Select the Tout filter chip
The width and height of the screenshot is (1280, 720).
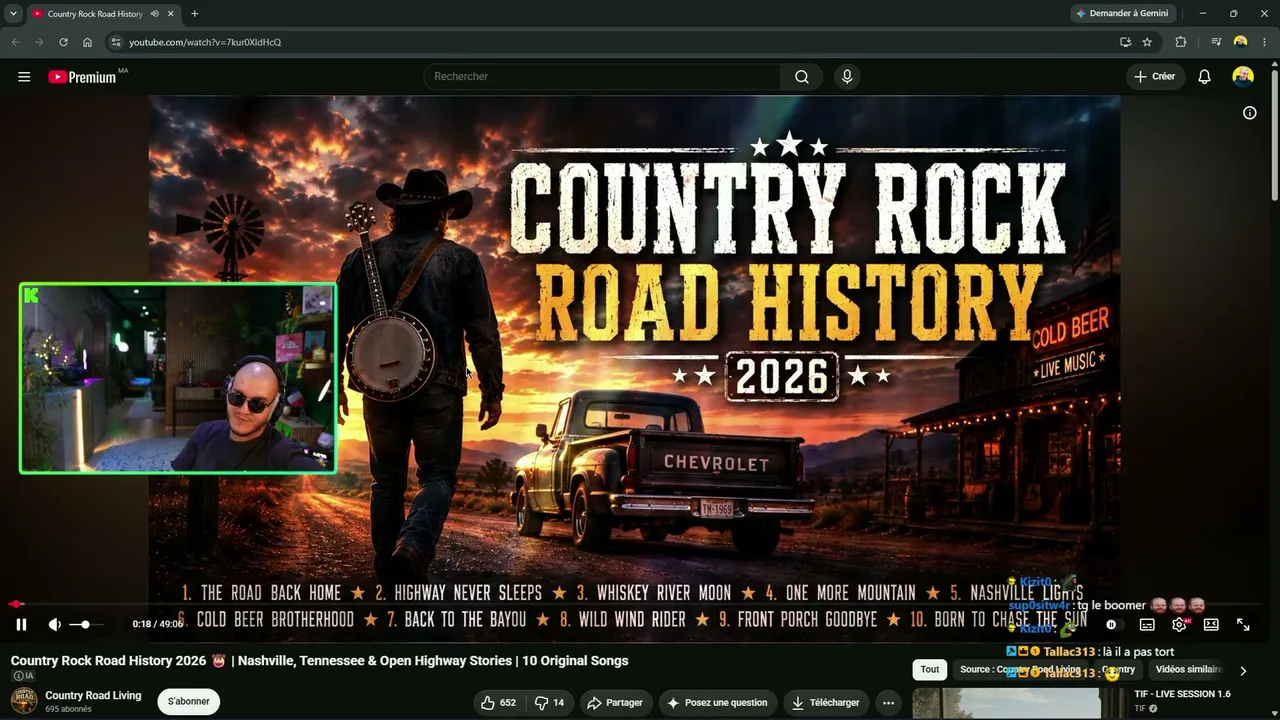pyautogui.click(x=930, y=670)
